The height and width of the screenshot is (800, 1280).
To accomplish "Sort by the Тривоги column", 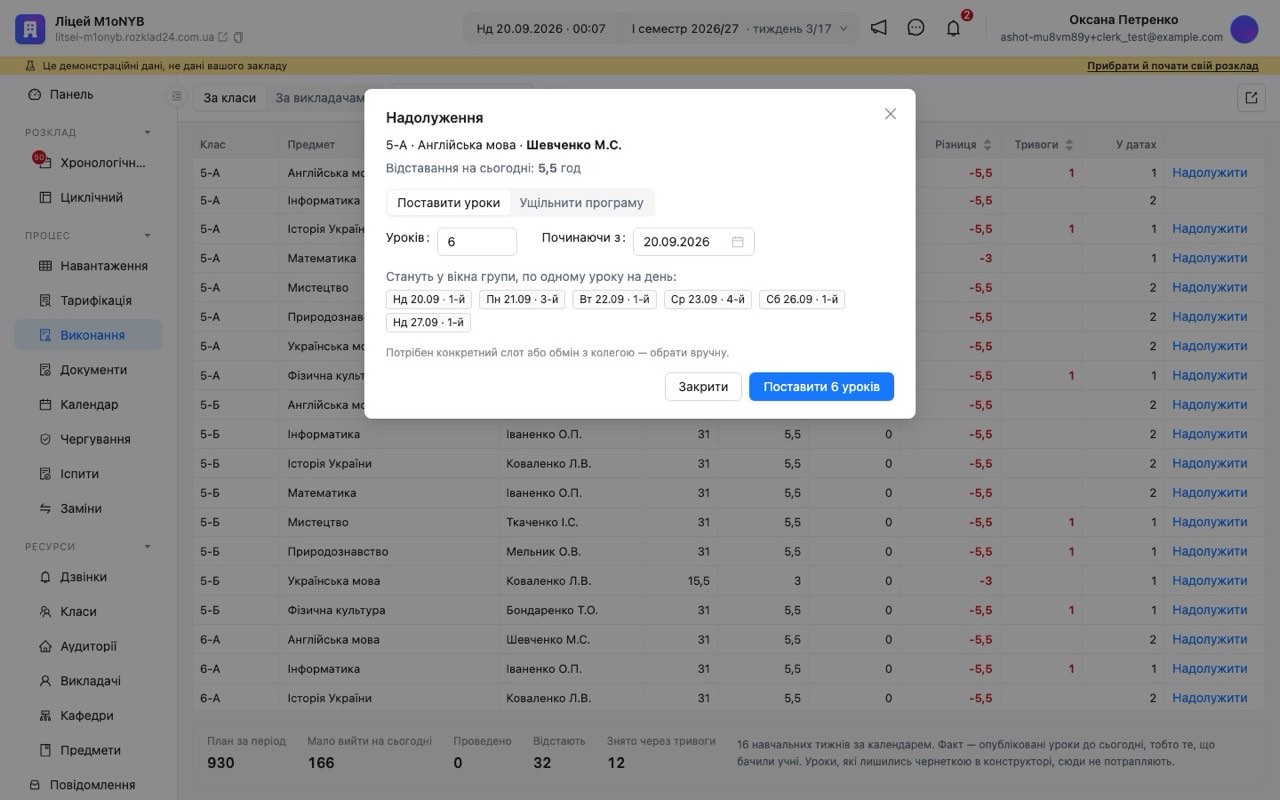I will [1044, 145].
